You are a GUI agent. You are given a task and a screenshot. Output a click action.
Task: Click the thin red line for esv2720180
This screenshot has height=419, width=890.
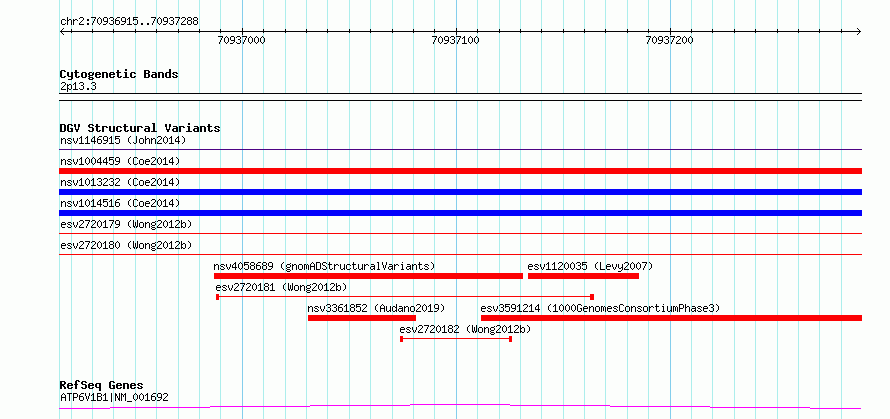[x=460, y=254]
